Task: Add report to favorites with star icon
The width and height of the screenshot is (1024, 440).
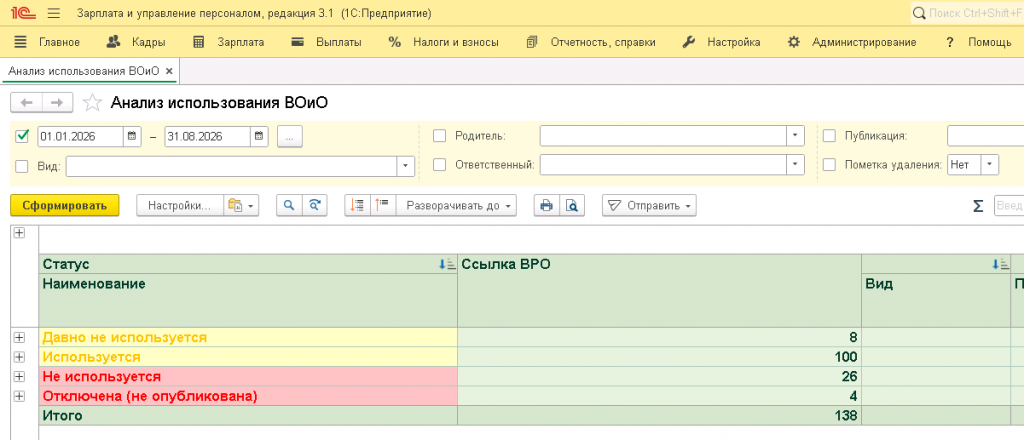Action: point(93,102)
